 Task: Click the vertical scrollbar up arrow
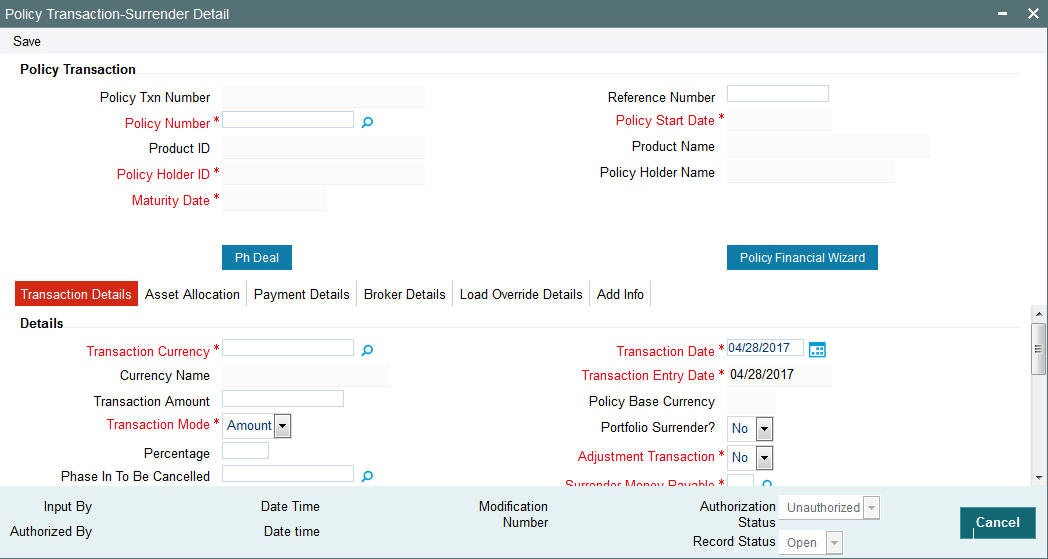pyautogui.click(x=1038, y=314)
